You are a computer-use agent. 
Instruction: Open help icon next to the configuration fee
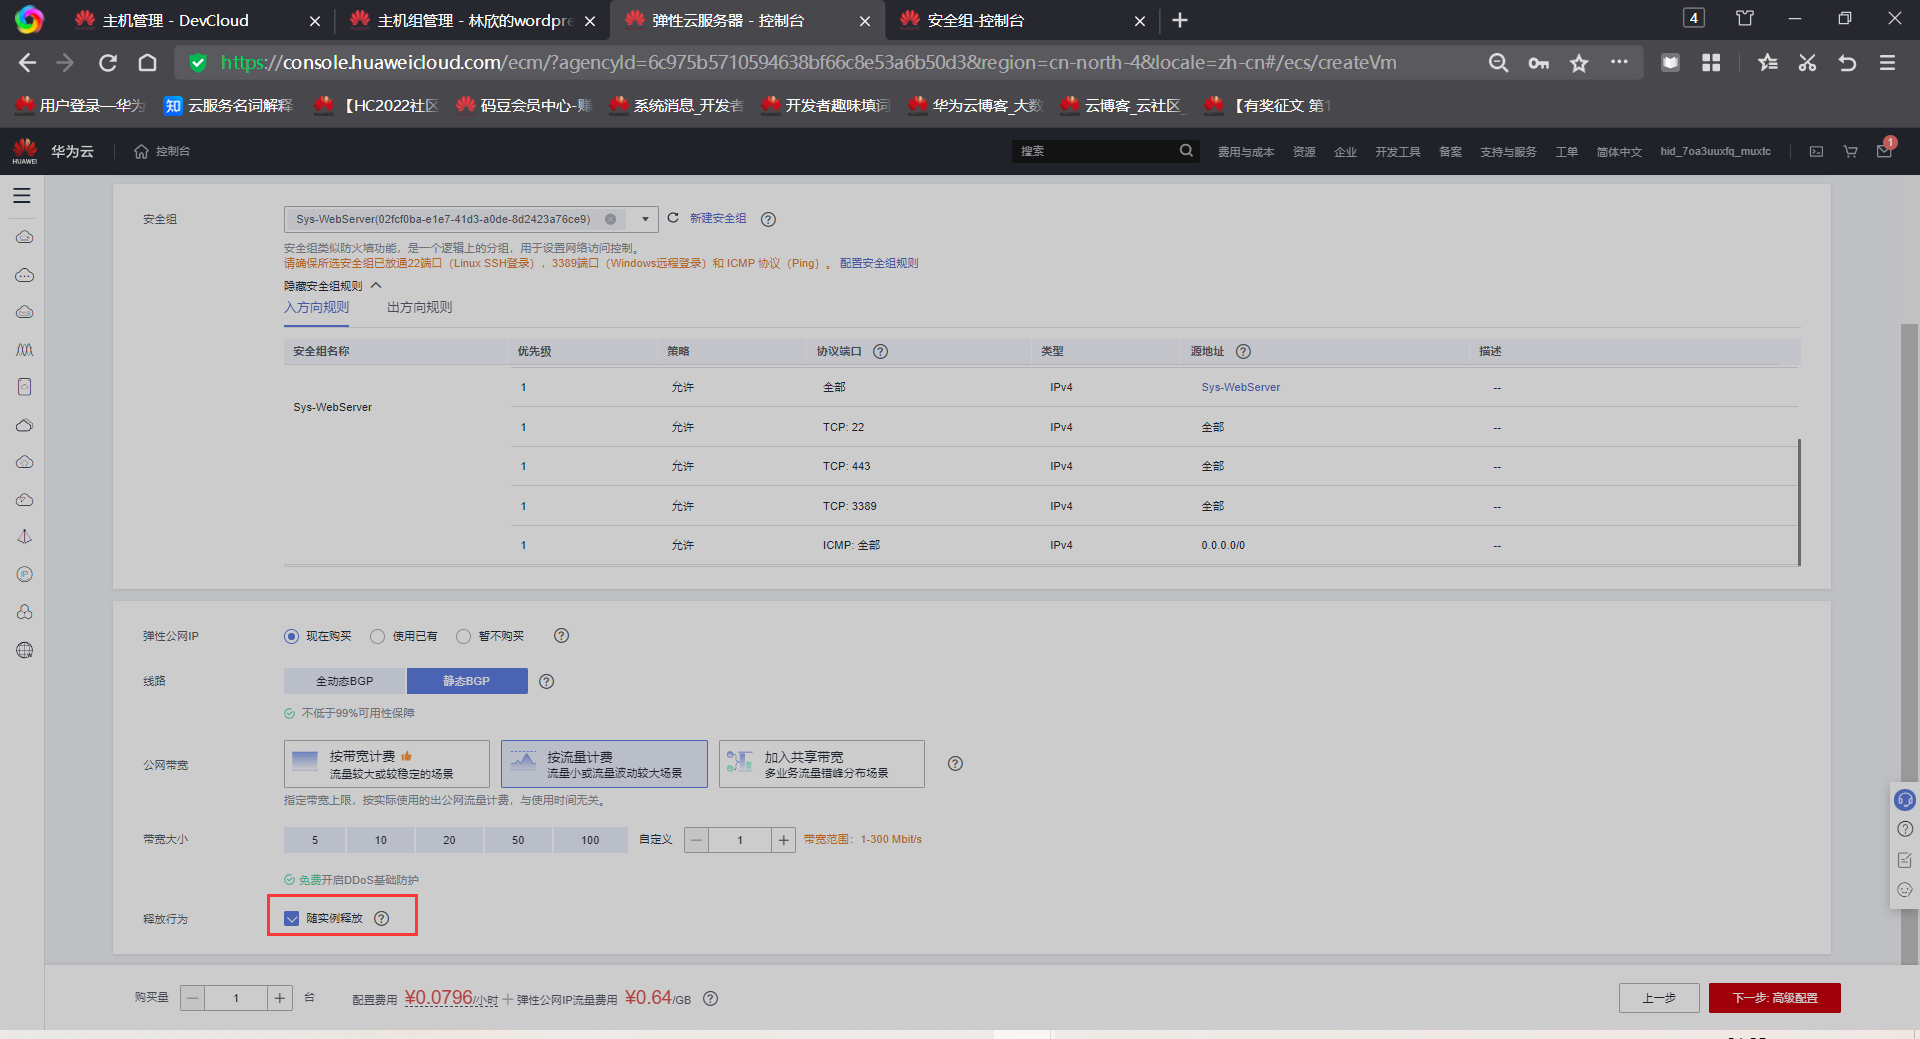tap(710, 998)
